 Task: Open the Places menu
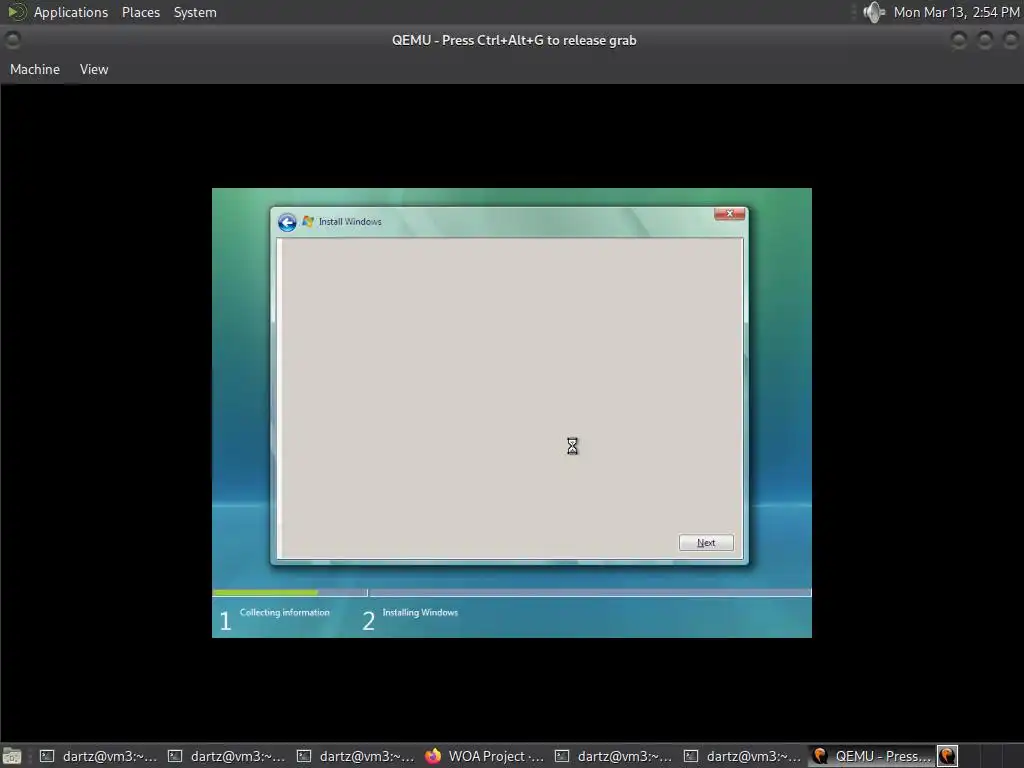[140, 12]
